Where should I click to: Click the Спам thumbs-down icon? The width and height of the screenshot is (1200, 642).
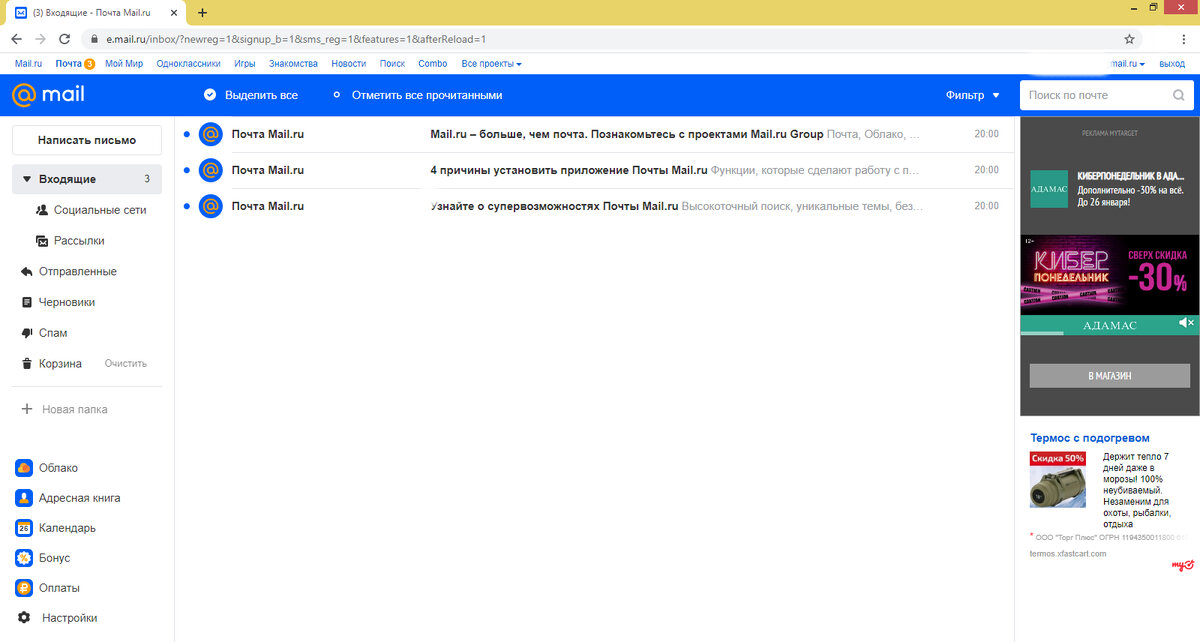pos(26,333)
